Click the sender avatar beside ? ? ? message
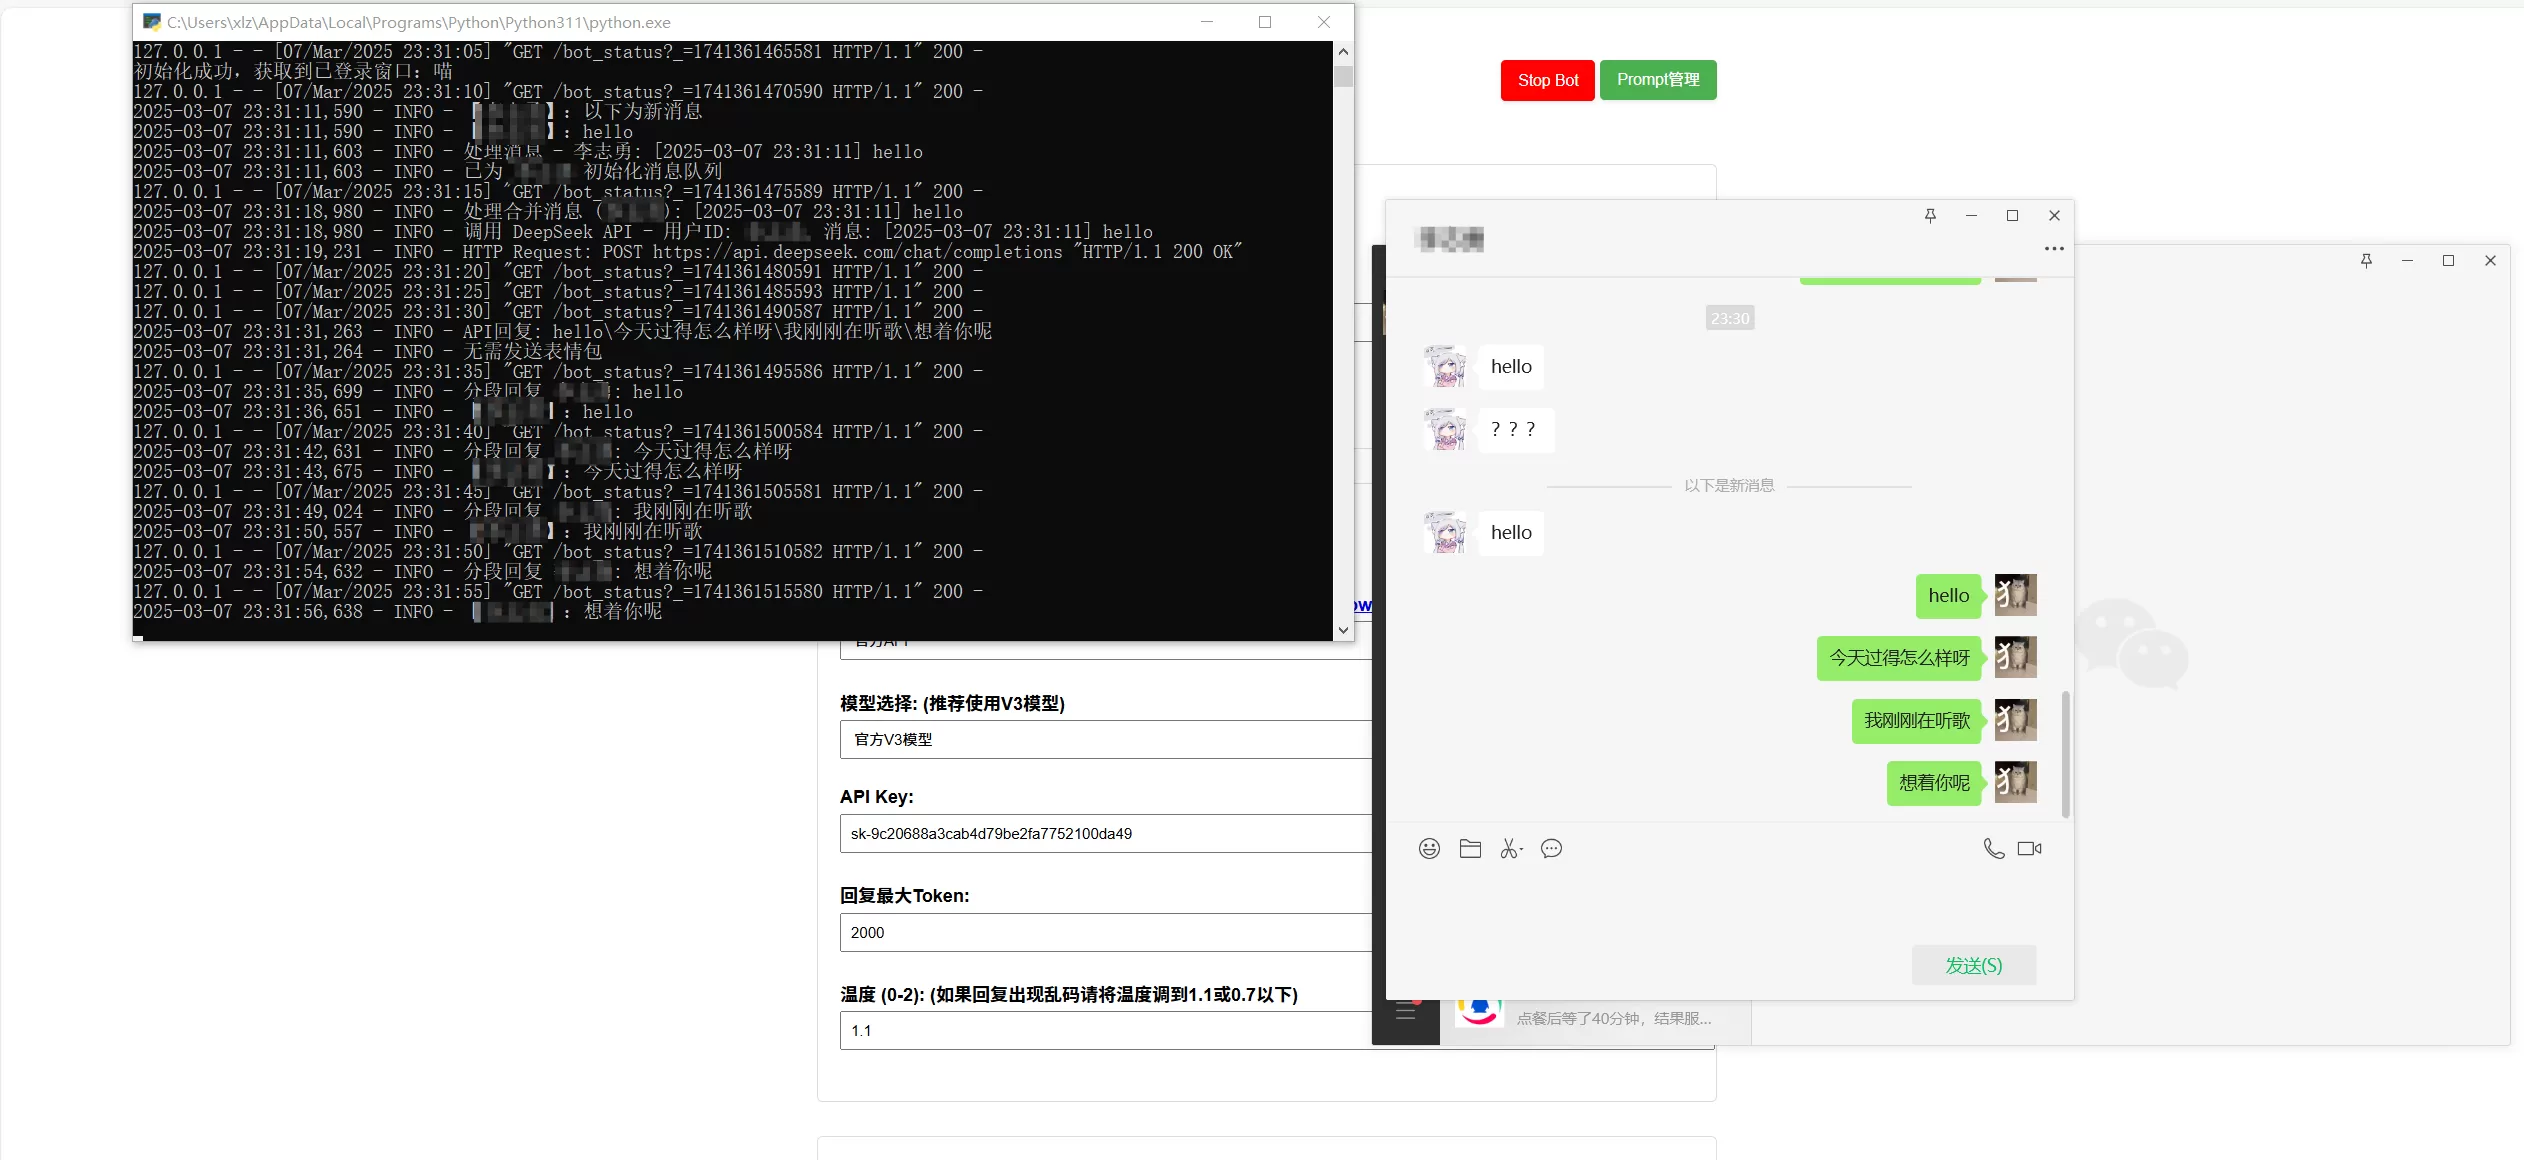 [1445, 430]
